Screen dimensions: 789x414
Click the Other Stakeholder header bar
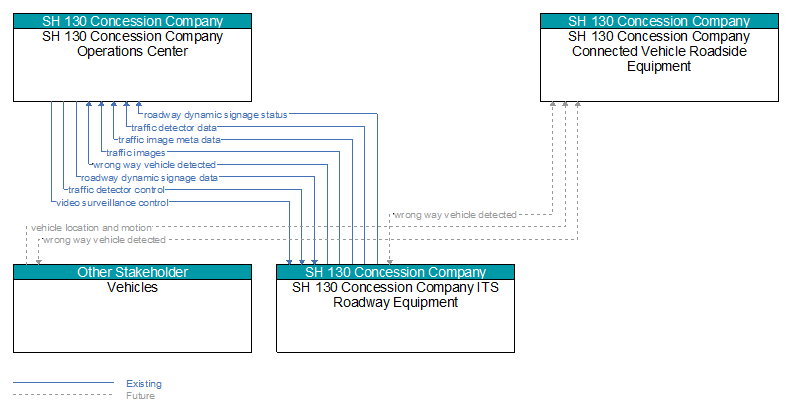132,272
